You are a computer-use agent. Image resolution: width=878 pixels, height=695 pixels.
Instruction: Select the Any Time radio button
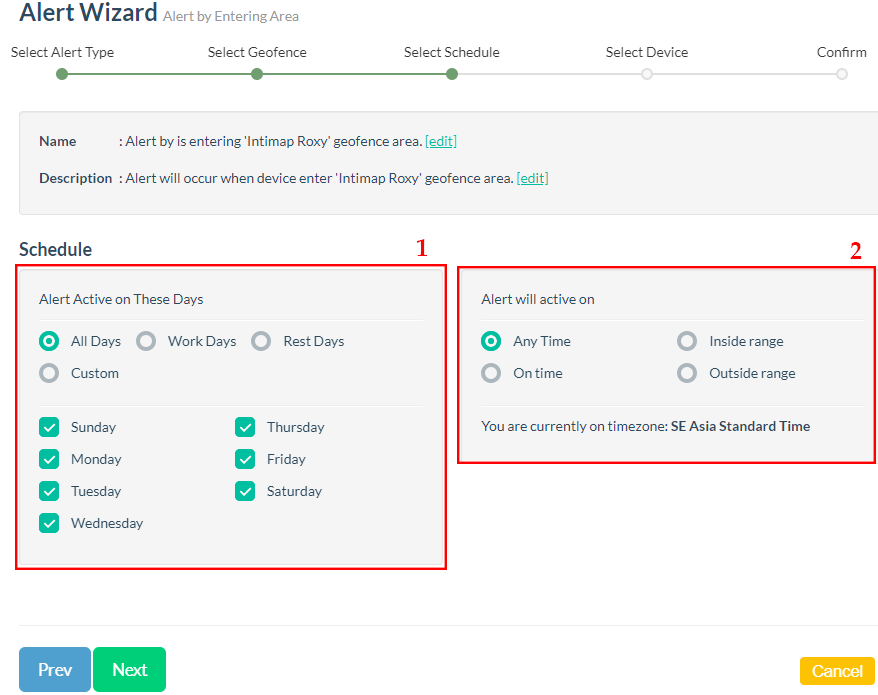491,341
